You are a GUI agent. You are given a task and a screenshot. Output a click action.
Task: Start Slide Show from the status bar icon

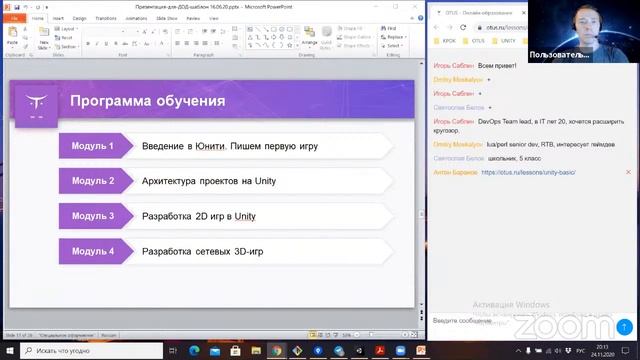point(336,335)
